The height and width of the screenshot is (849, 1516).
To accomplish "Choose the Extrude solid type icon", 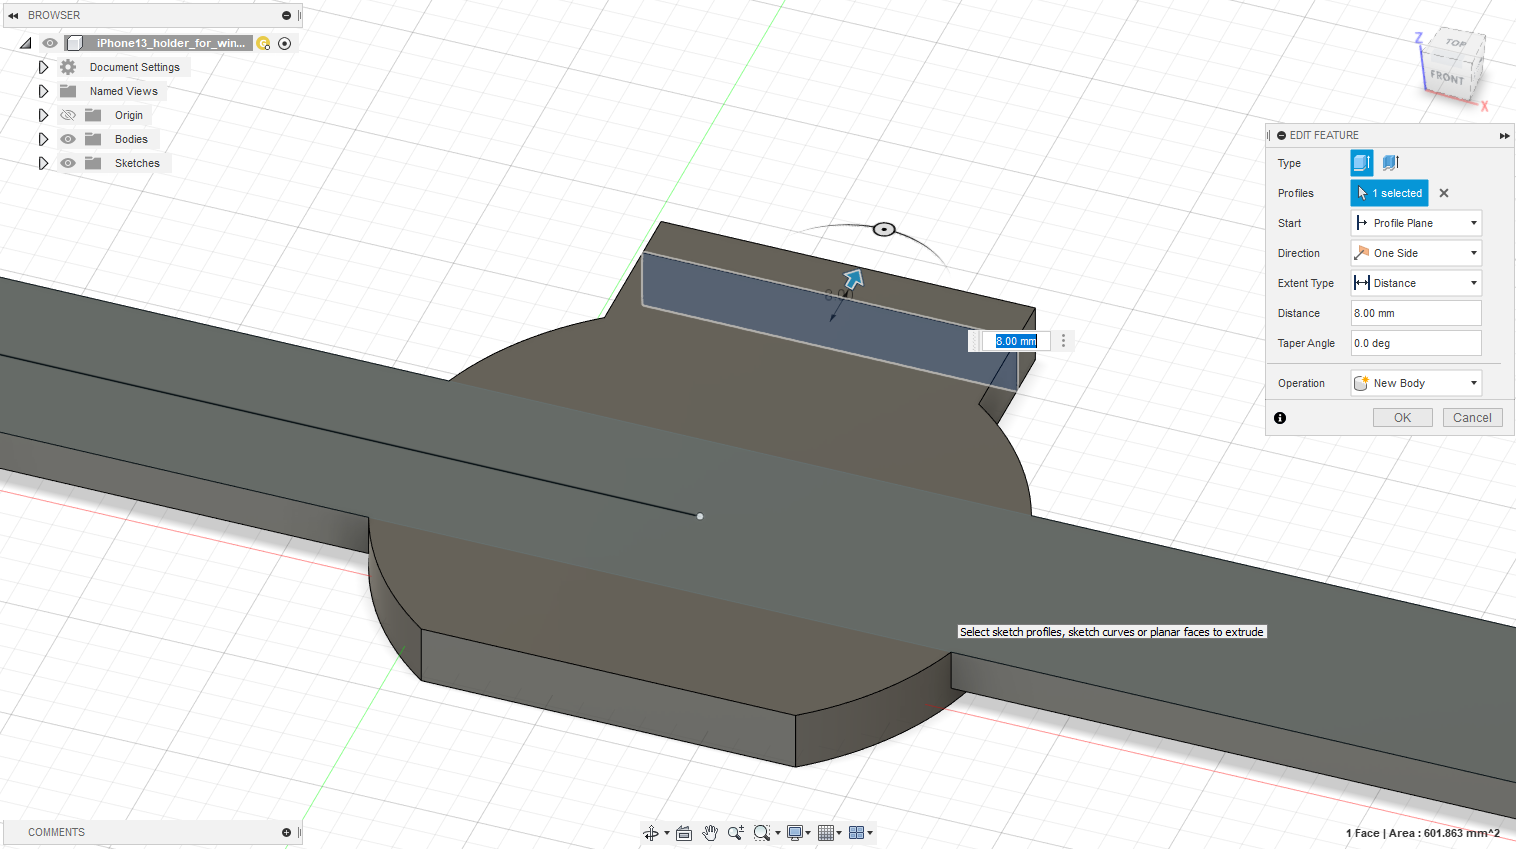I will coord(1362,162).
